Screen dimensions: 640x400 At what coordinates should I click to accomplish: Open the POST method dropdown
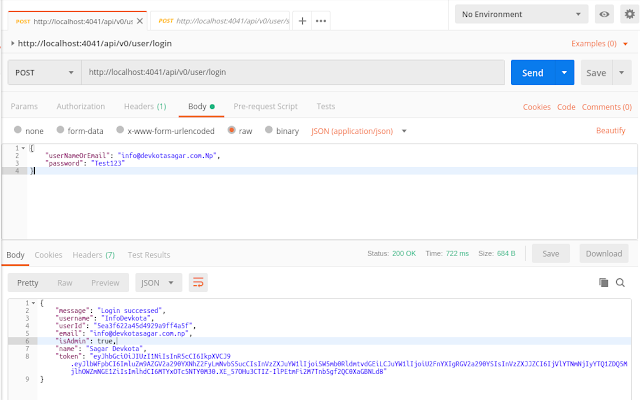point(44,73)
